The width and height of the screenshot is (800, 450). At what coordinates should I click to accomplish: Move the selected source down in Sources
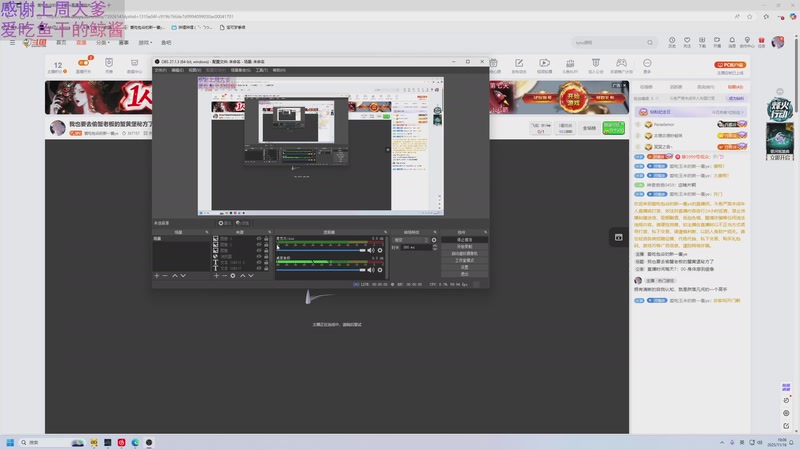[251, 276]
